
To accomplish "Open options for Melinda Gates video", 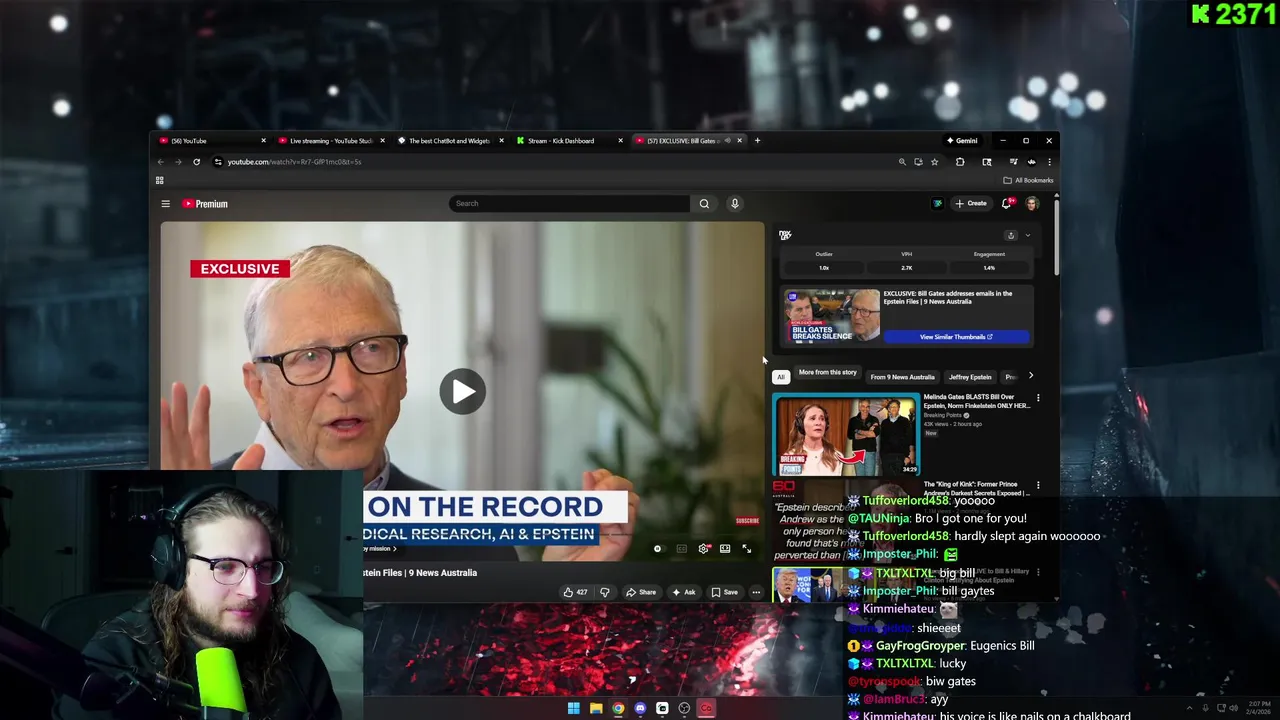I will (x=1038, y=398).
